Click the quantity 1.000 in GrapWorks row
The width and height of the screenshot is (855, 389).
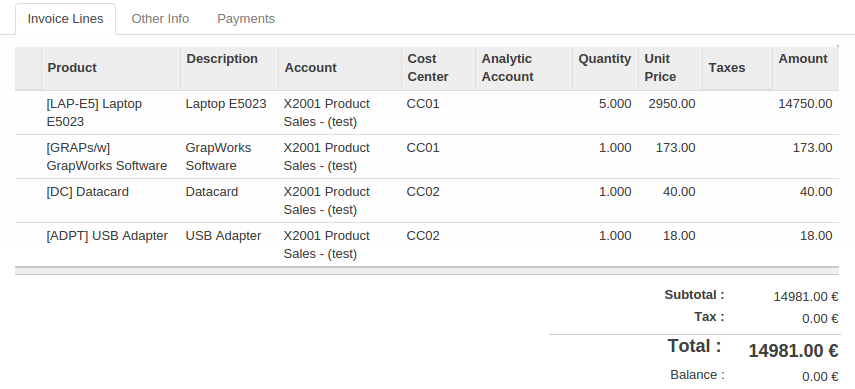pyautogui.click(x=605, y=157)
